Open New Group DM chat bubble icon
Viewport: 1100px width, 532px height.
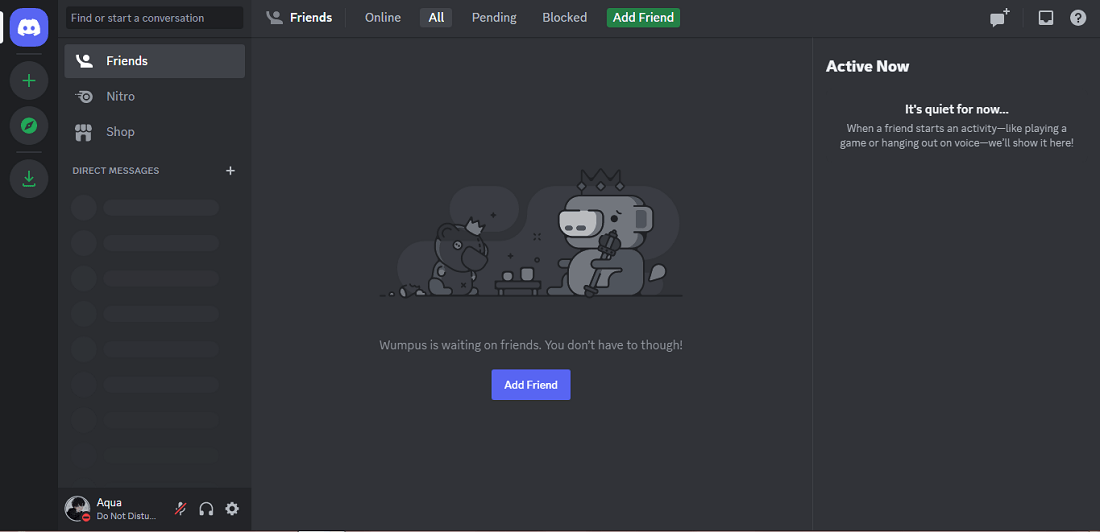click(x=1000, y=18)
